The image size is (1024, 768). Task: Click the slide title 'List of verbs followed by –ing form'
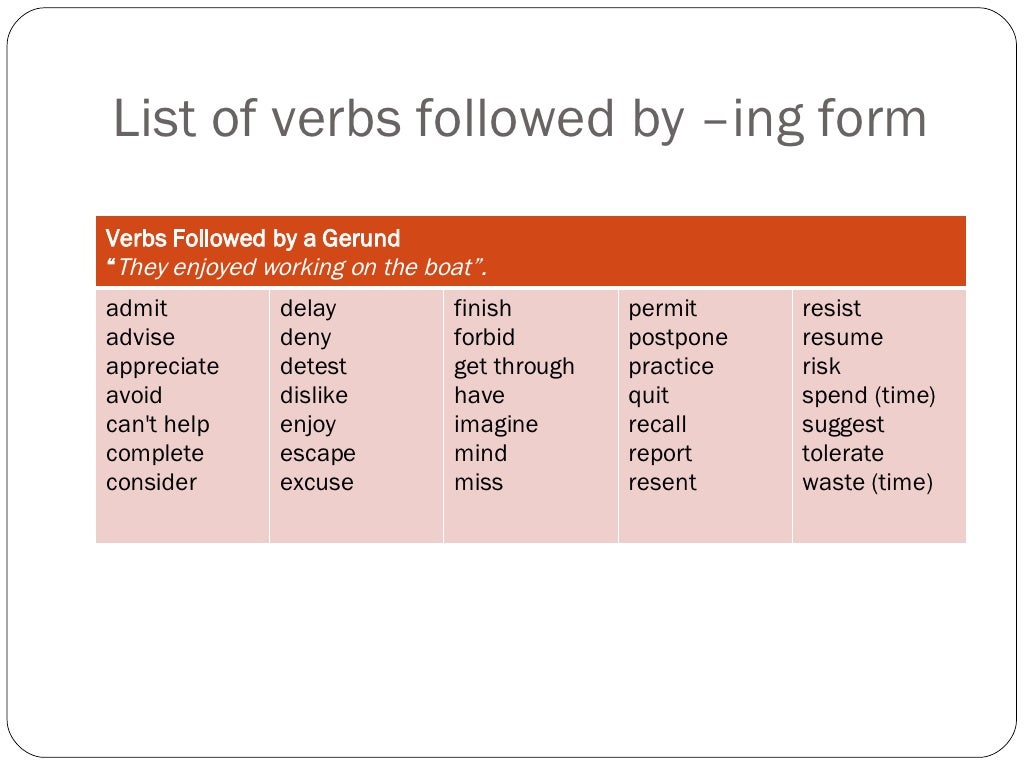point(520,119)
